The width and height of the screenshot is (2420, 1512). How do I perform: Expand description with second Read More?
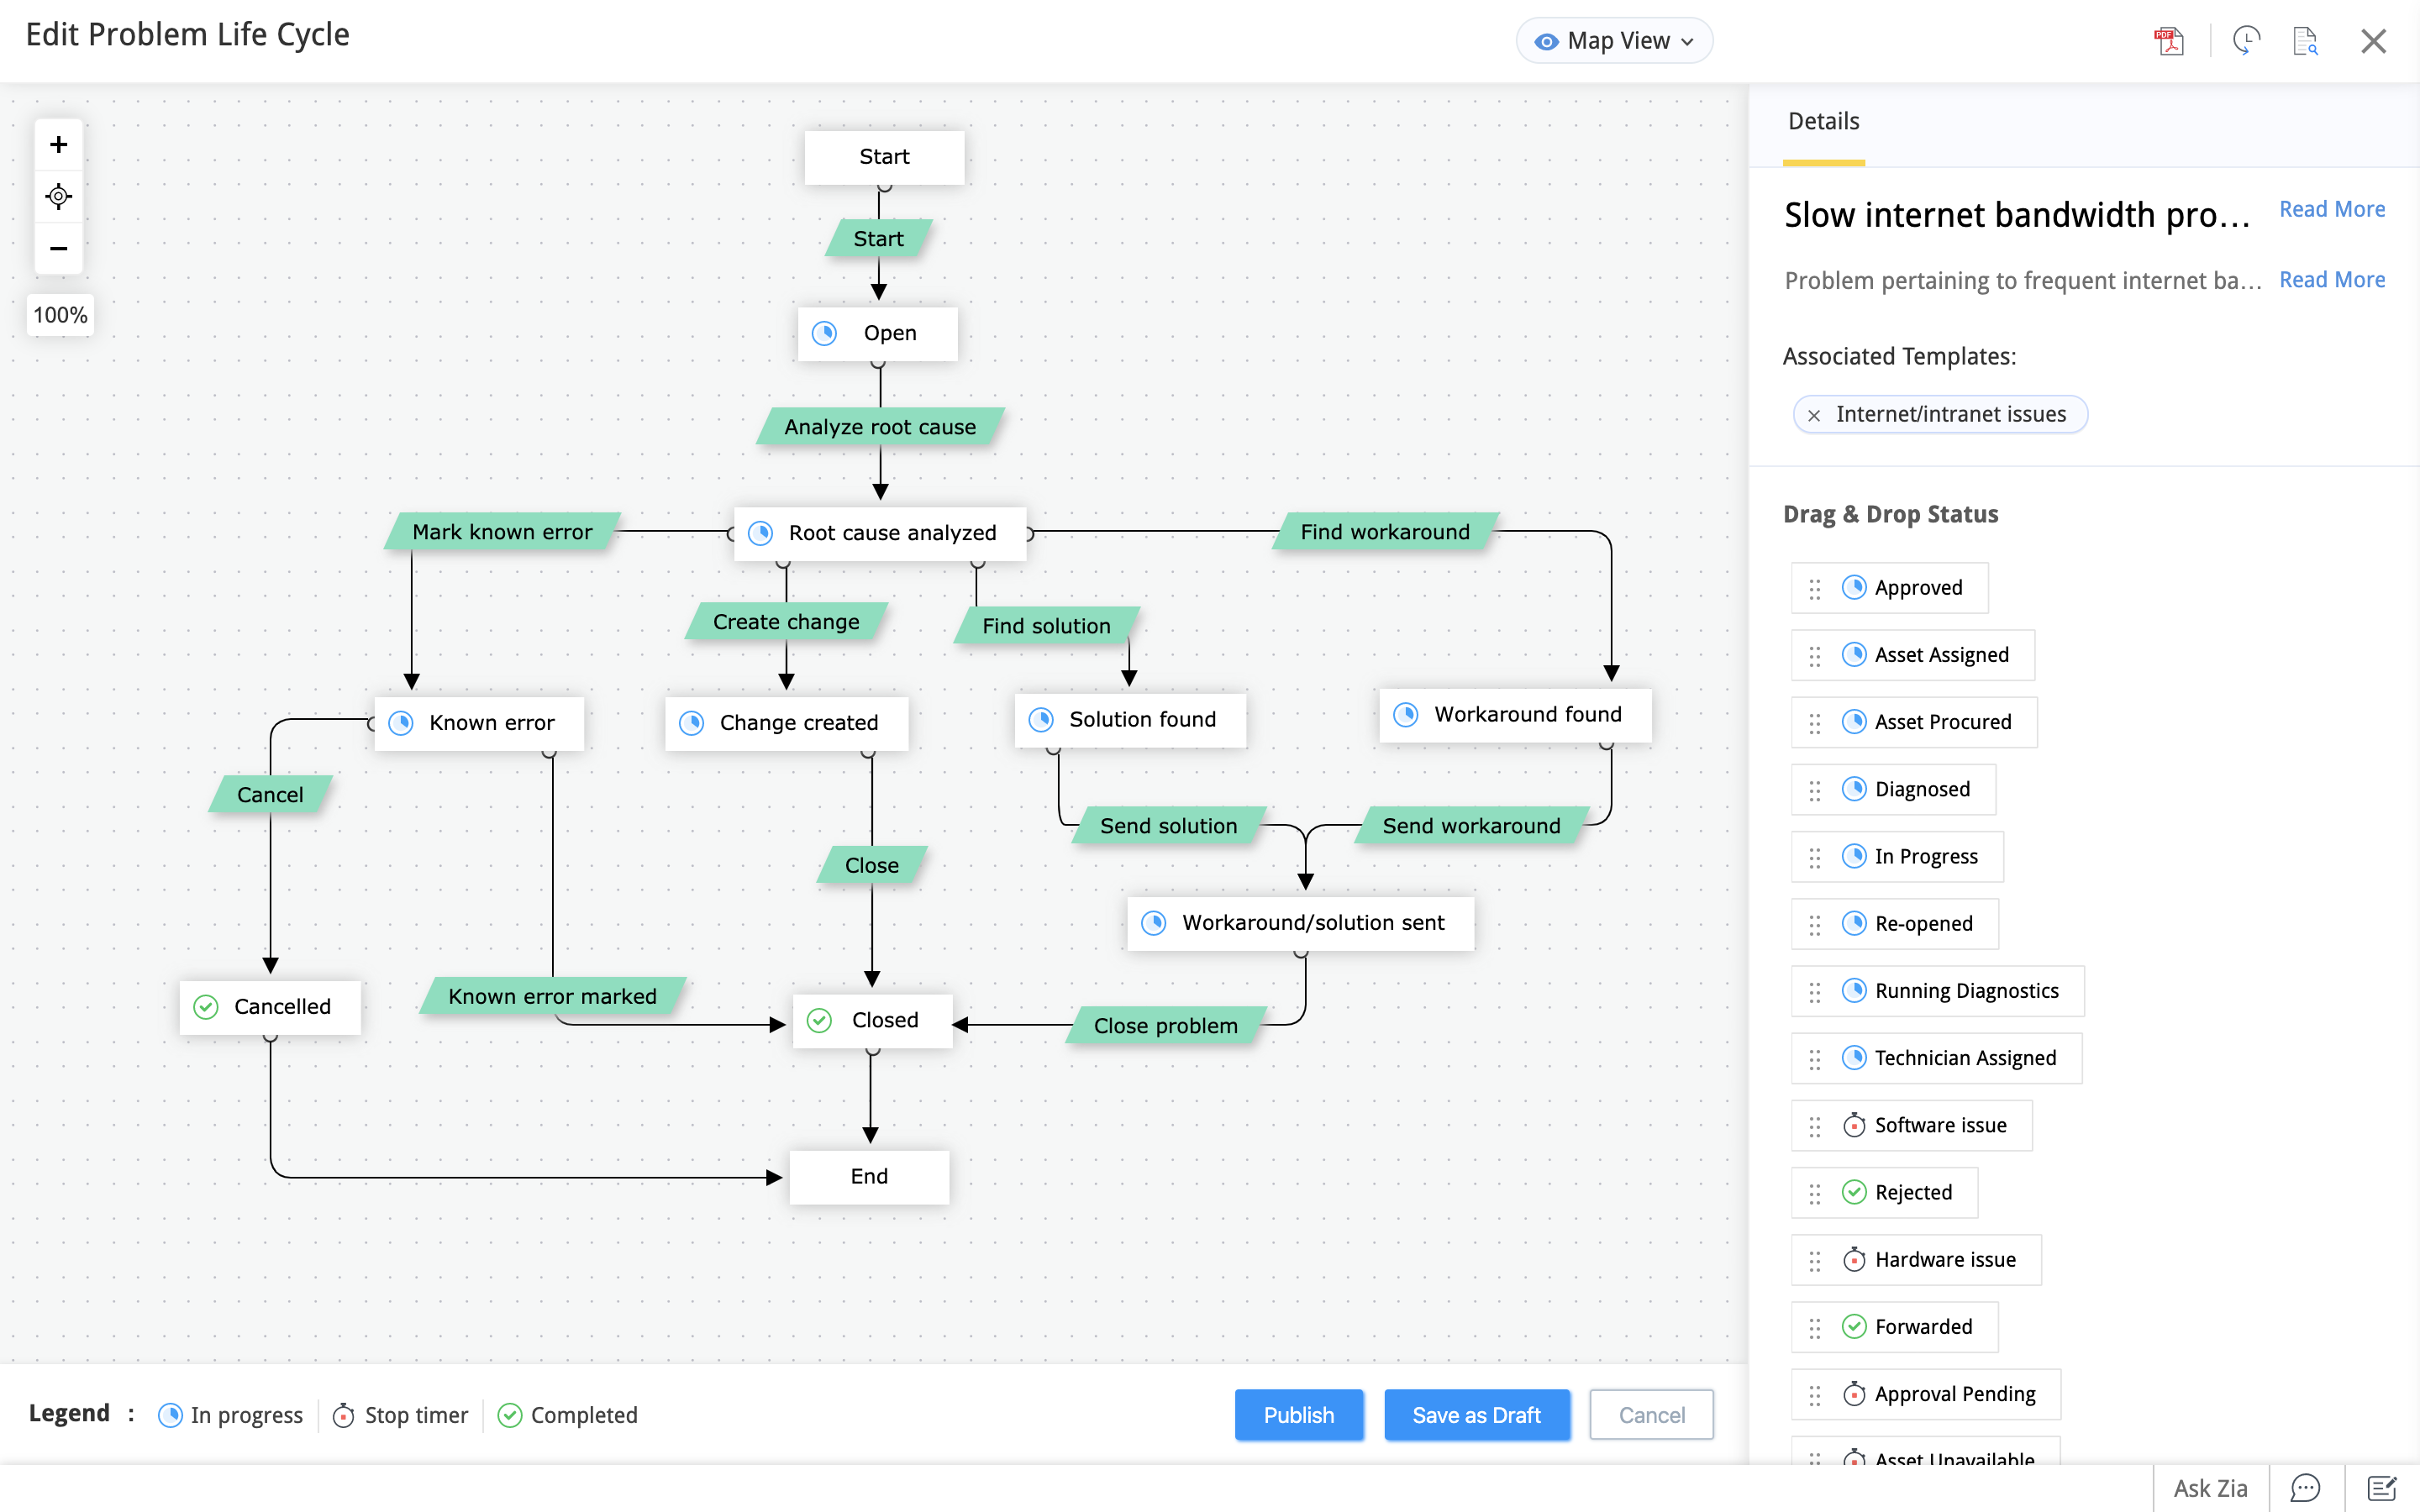tap(2331, 280)
